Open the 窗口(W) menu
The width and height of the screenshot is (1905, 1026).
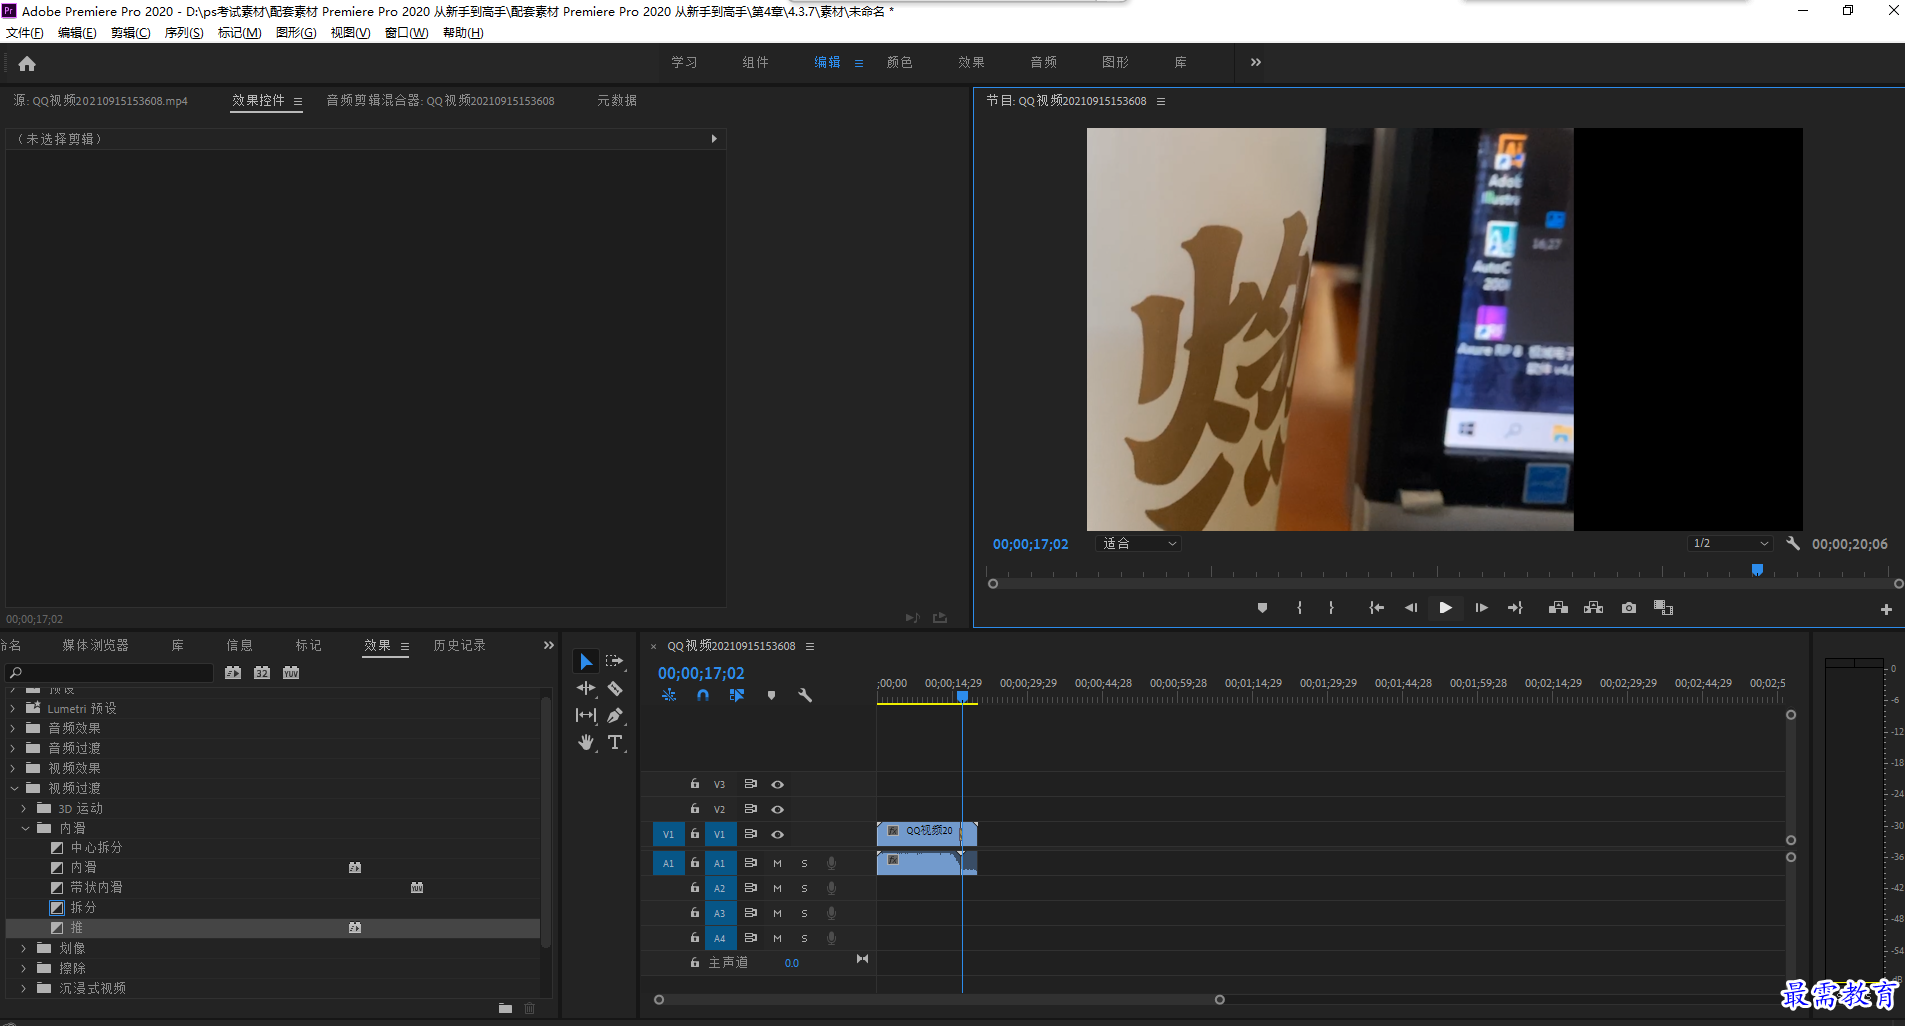click(x=406, y=33)
